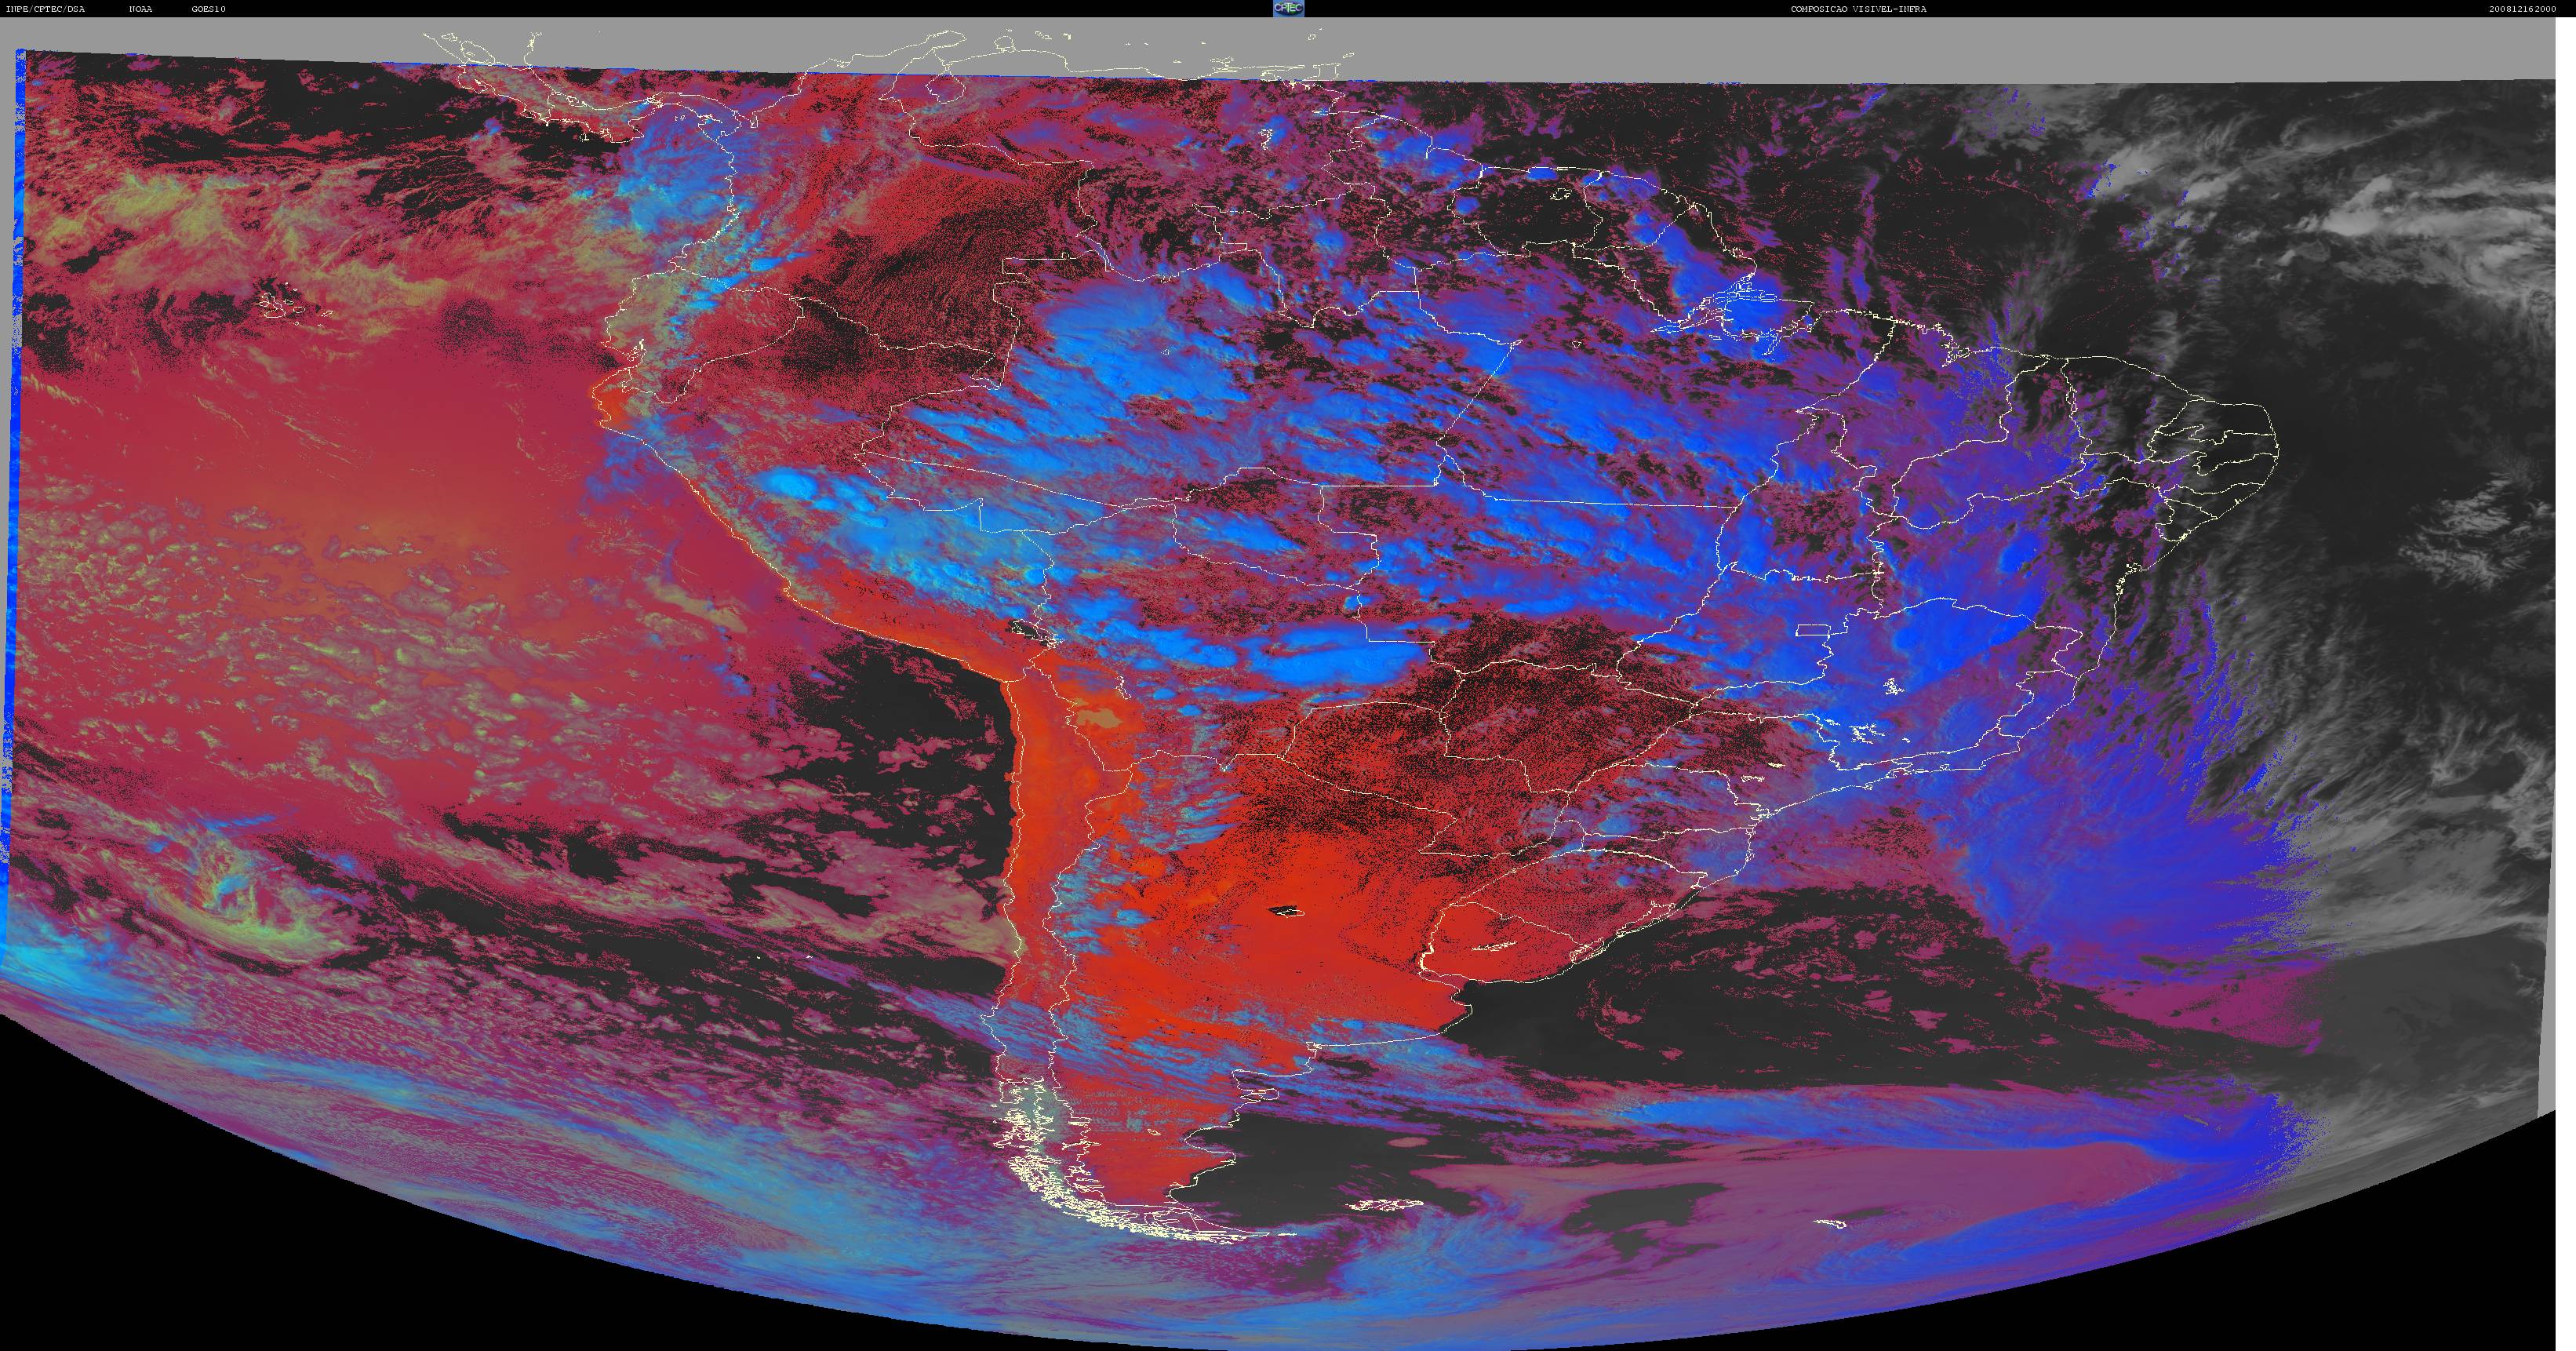The height and width of the screenshot is (1351, 2576).
Task: Click the black Lake Titicaca outline
Action: point(1027,629)
